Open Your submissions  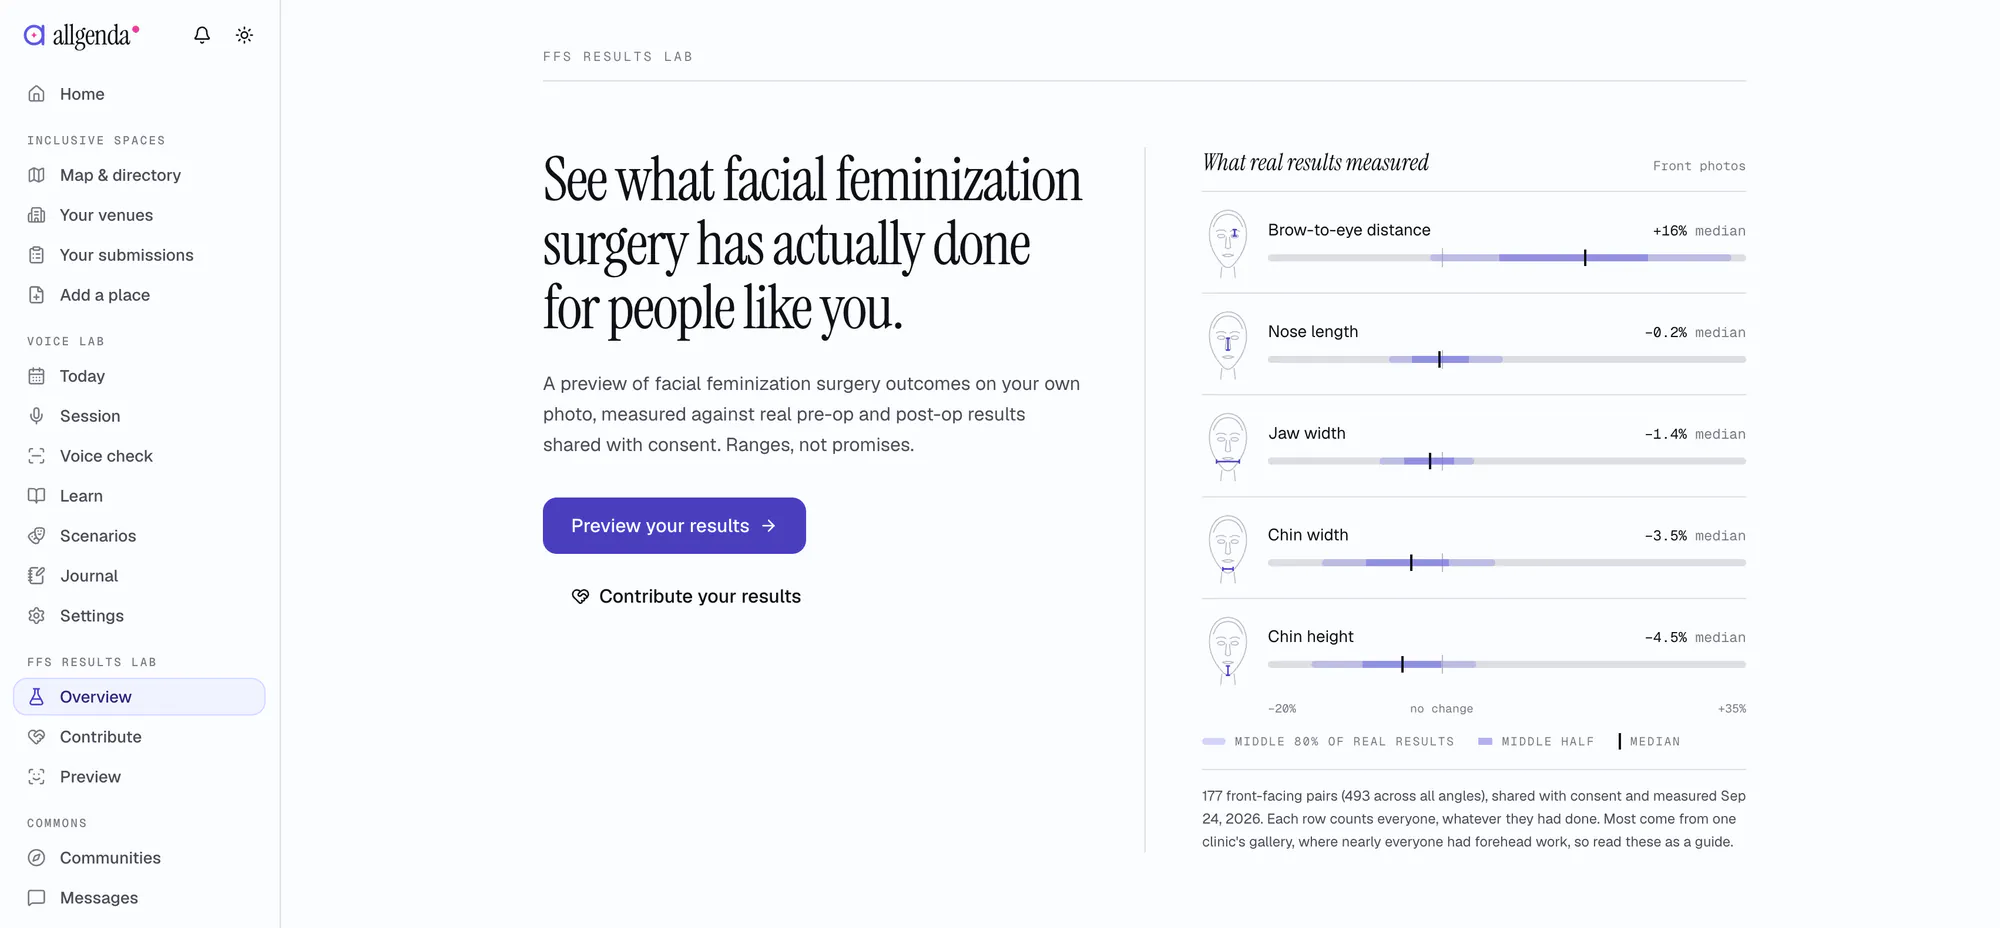coord(139,255)
